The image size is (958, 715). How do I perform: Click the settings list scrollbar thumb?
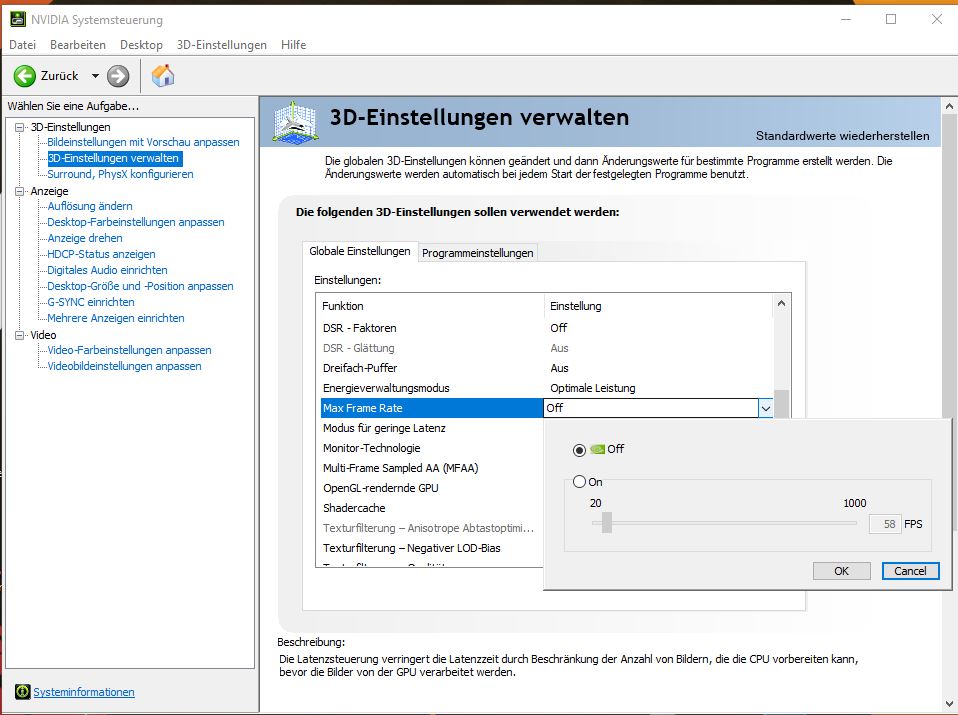pyautogui.click(x=781, y=403)
